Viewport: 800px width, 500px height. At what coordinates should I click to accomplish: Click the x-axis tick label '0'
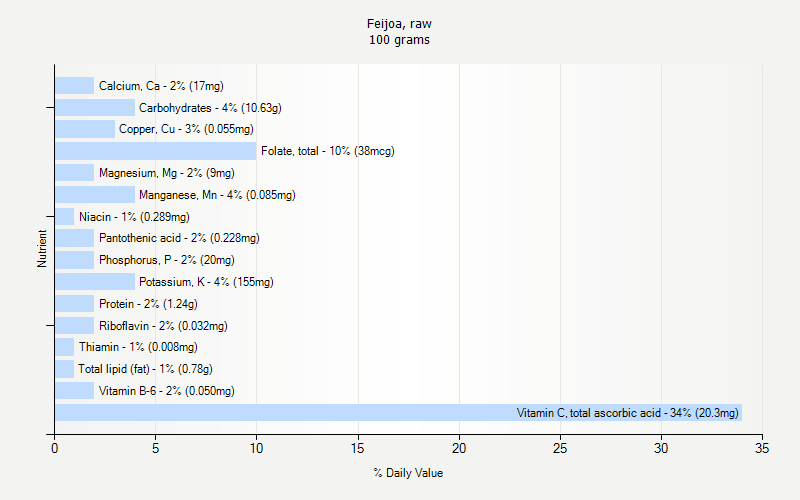(x=55, y=448)
